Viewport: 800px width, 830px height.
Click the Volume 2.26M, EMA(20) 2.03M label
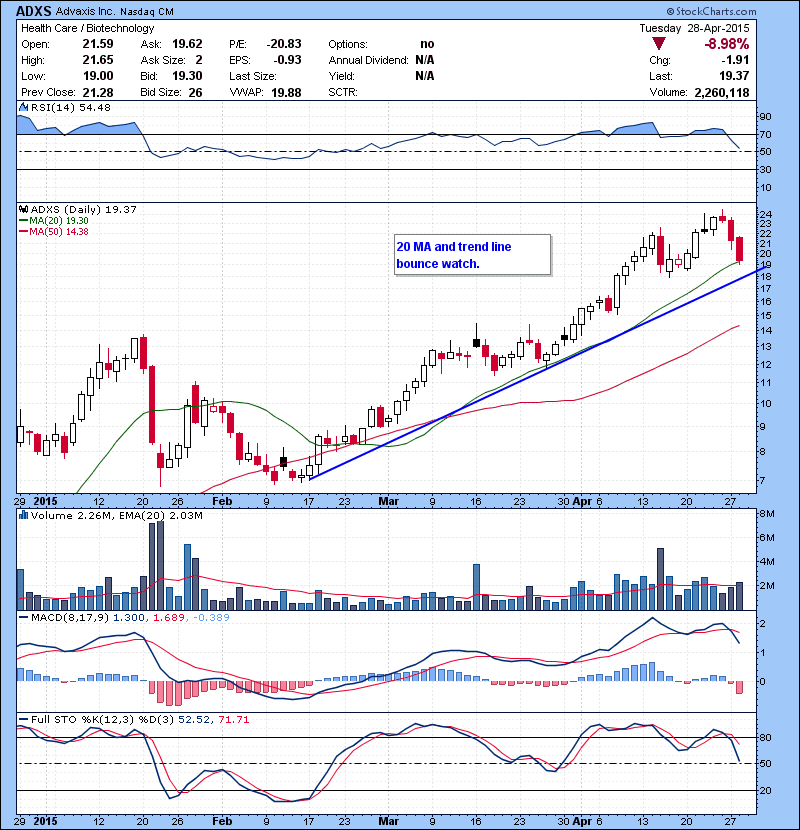(116, 515)
